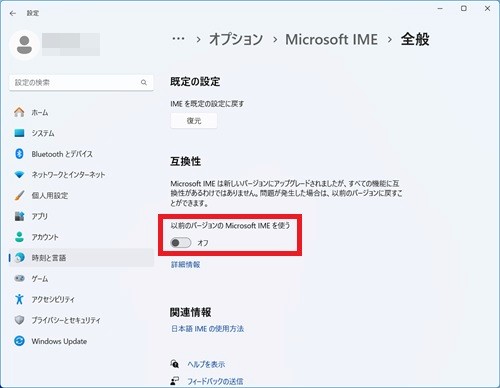
Task: Click the アカウント person icon
Action: click(x=19, y=237)
